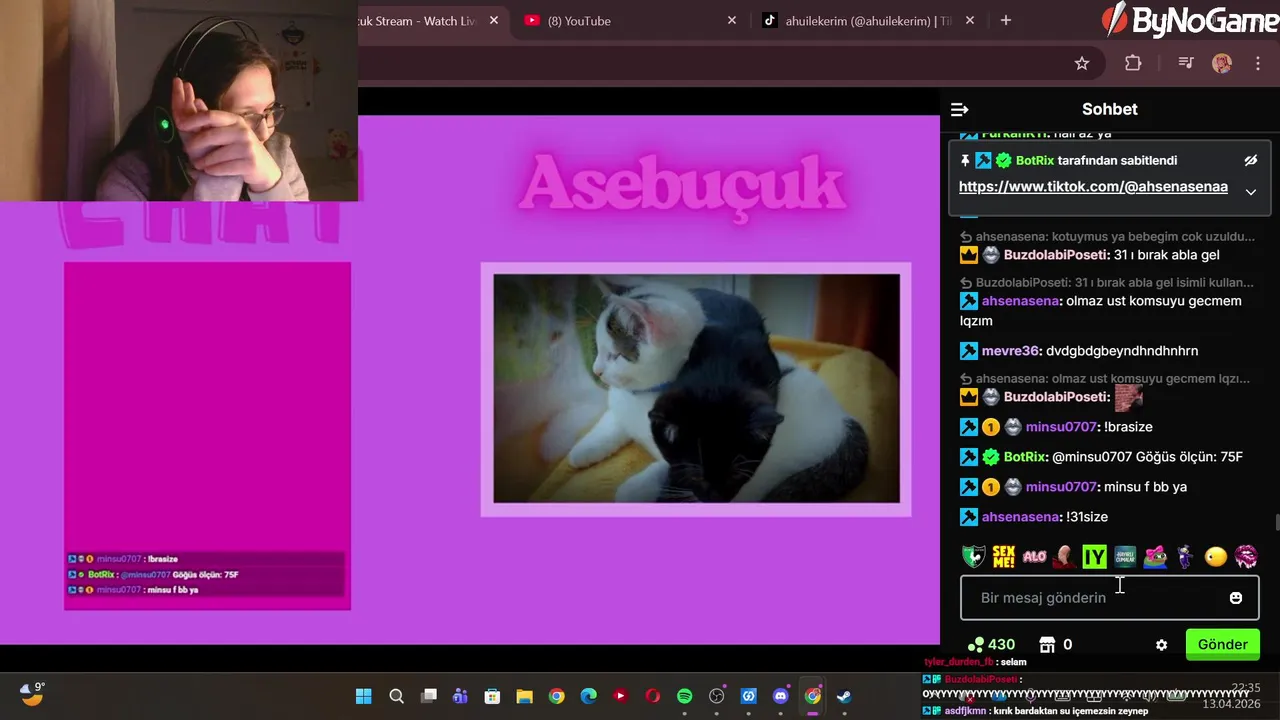The height and width of the screenshot is (720, 1280).
Task: Bookmark this page with the star
Action: (x=1081, y=63)
